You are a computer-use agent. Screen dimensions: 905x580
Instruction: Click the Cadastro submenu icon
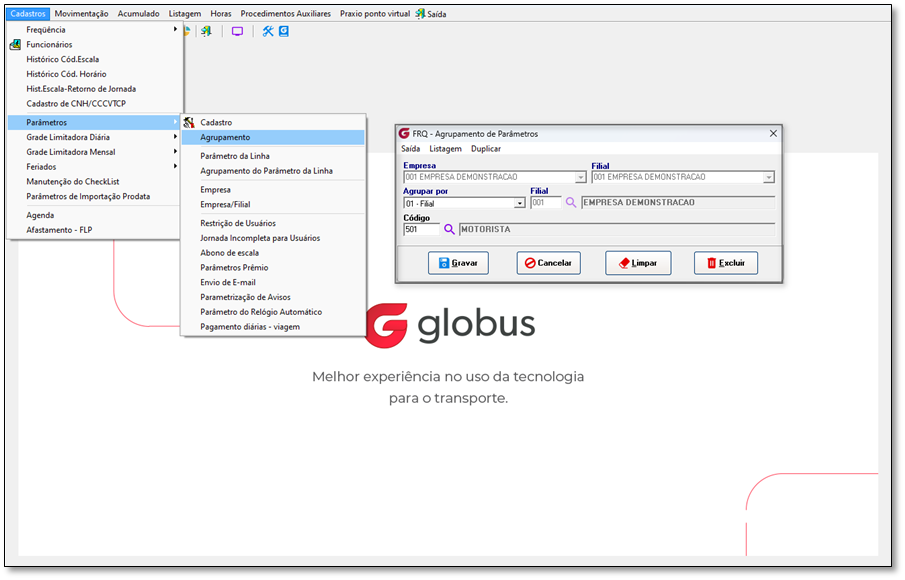point(189,122)
